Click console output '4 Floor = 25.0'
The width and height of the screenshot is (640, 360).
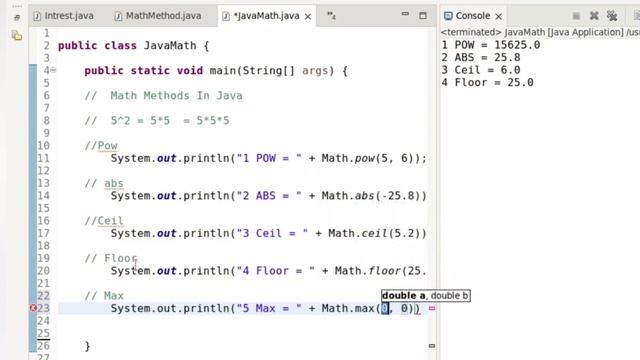click(487, 83)
